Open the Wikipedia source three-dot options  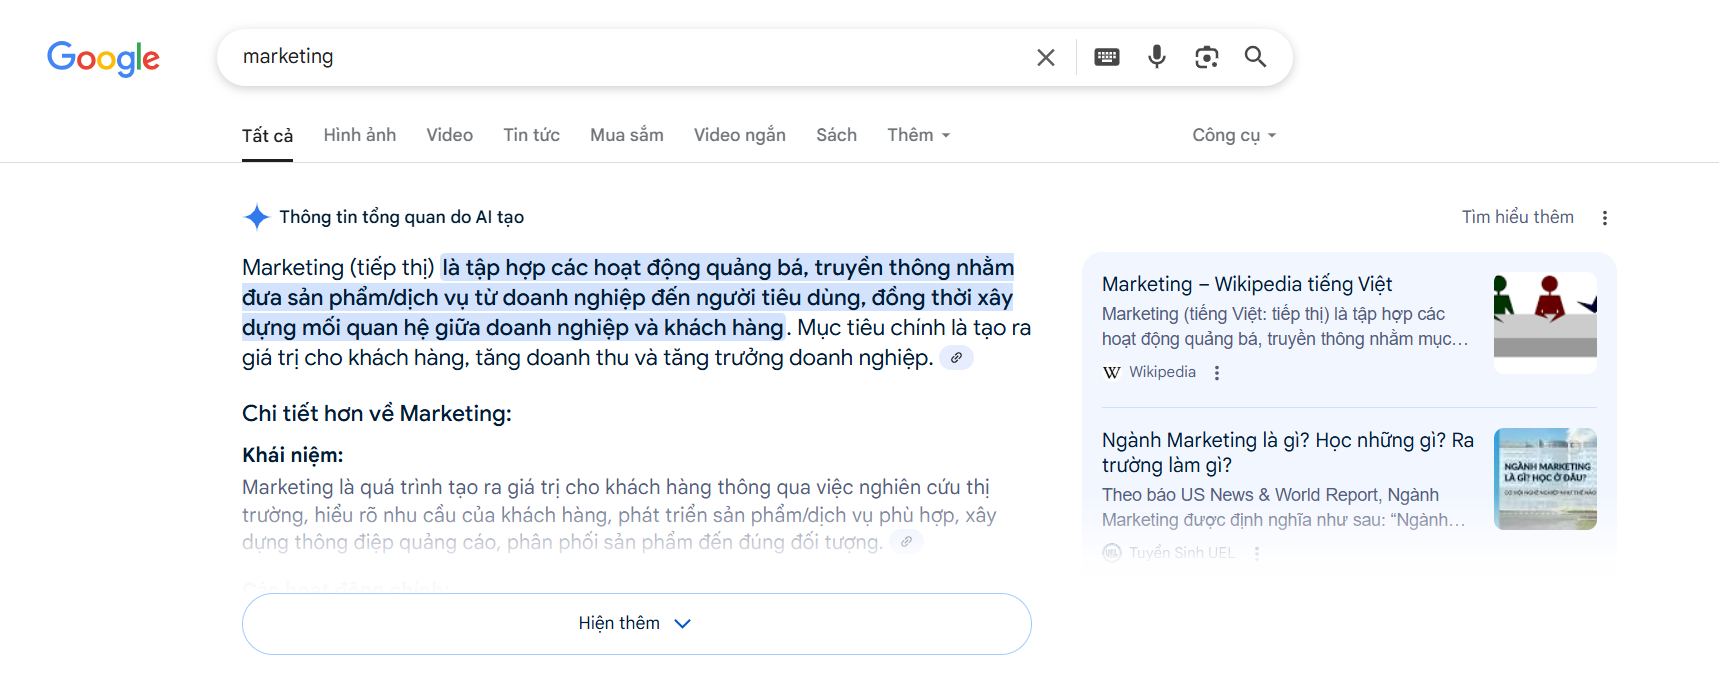pos(1217,373)
